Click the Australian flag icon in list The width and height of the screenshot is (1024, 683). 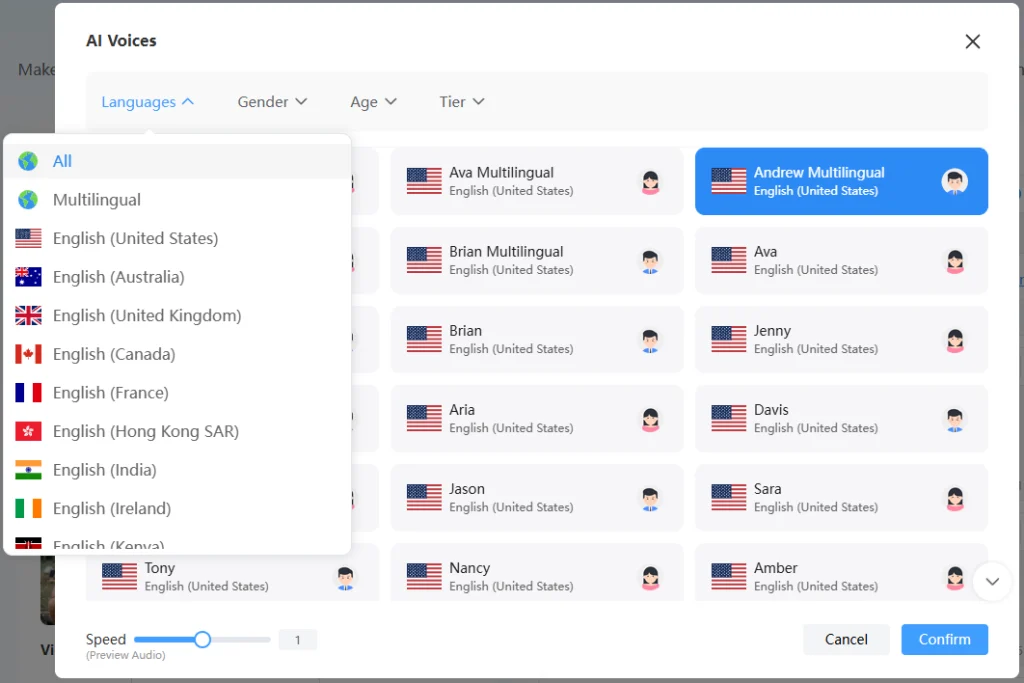coord(28,277)
